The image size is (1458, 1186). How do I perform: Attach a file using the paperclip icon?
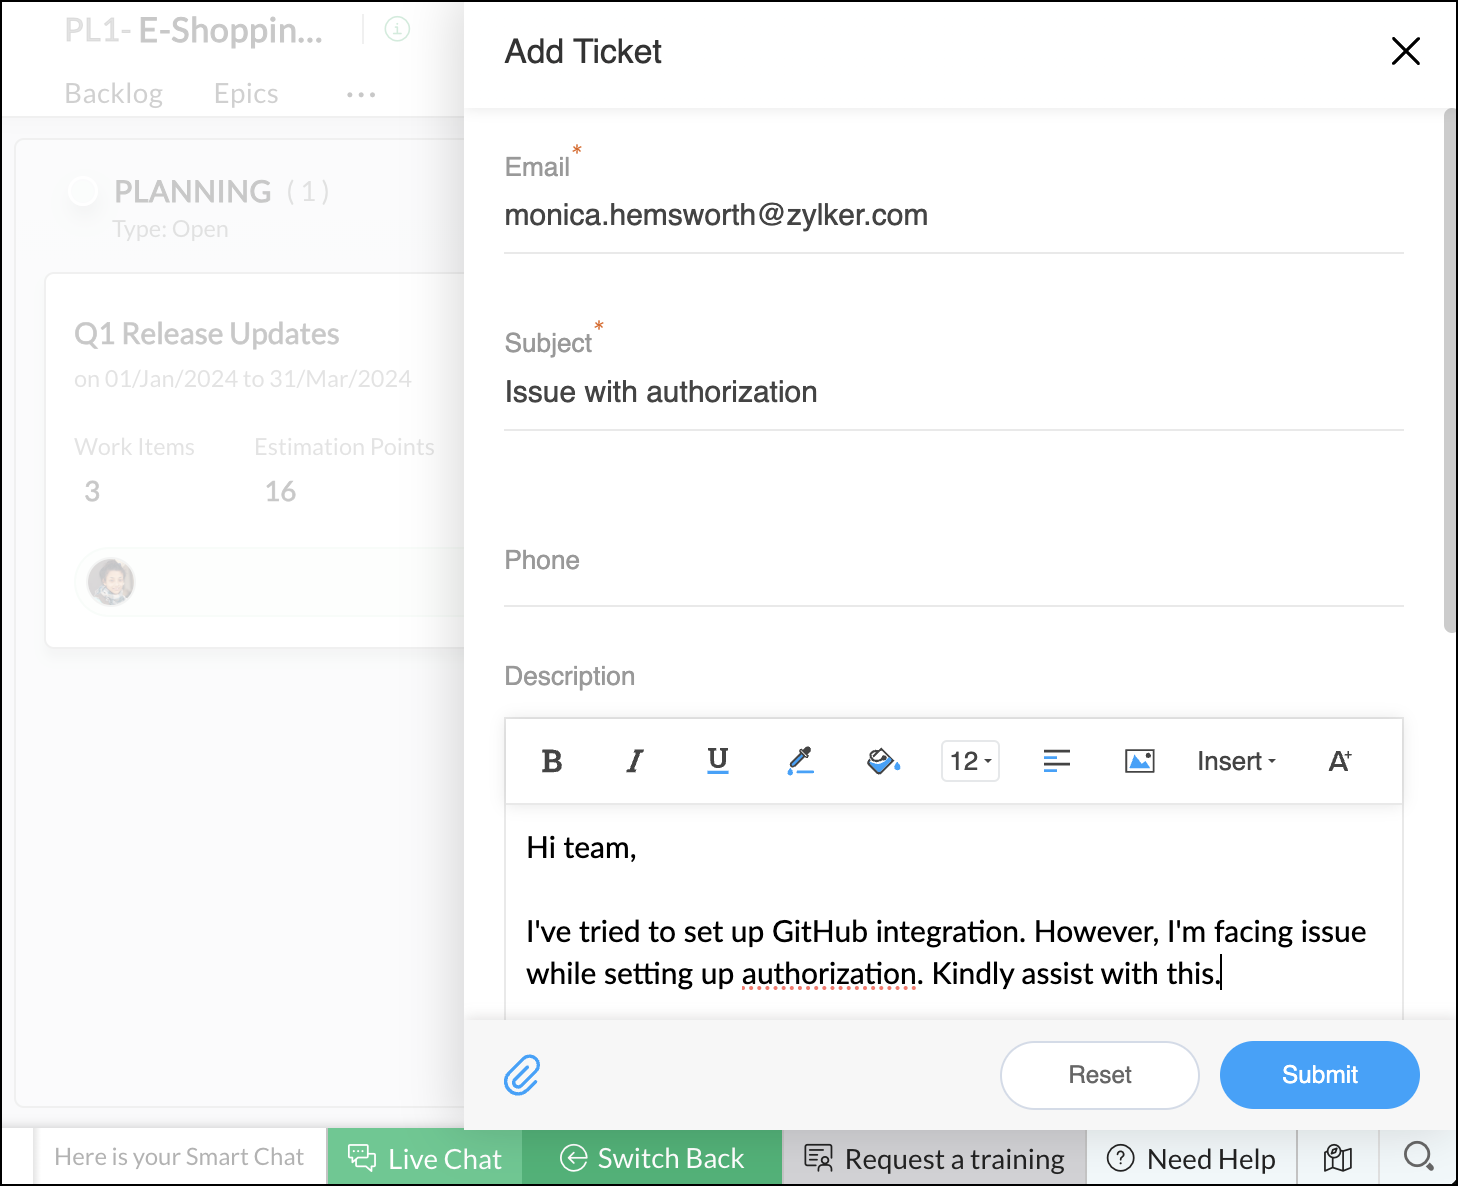click(x=522, y=1075)
